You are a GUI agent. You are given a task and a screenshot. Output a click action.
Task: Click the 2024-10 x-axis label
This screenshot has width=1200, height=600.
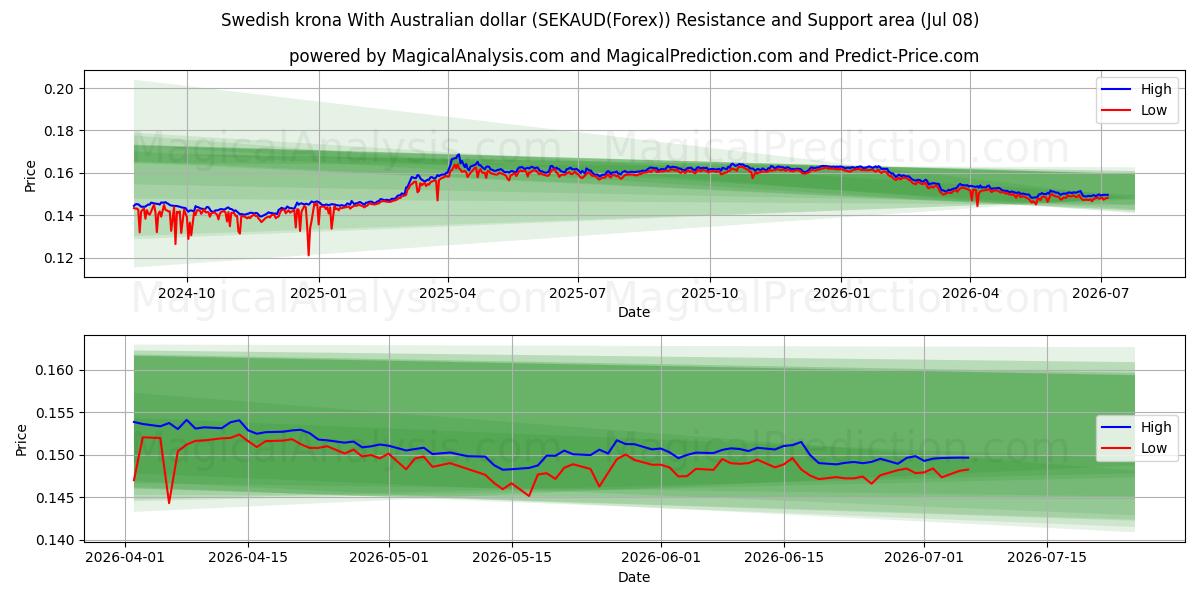[x=186, y=293]
